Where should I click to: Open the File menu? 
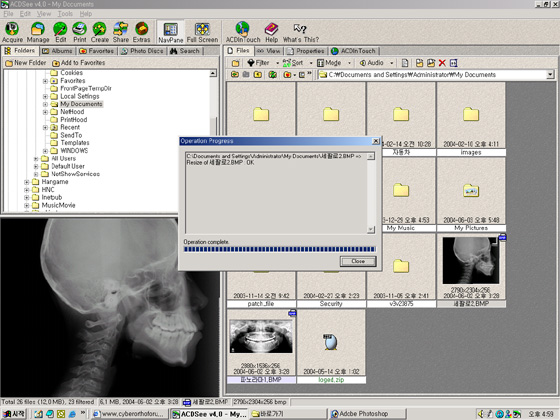[x=8, y=14]
